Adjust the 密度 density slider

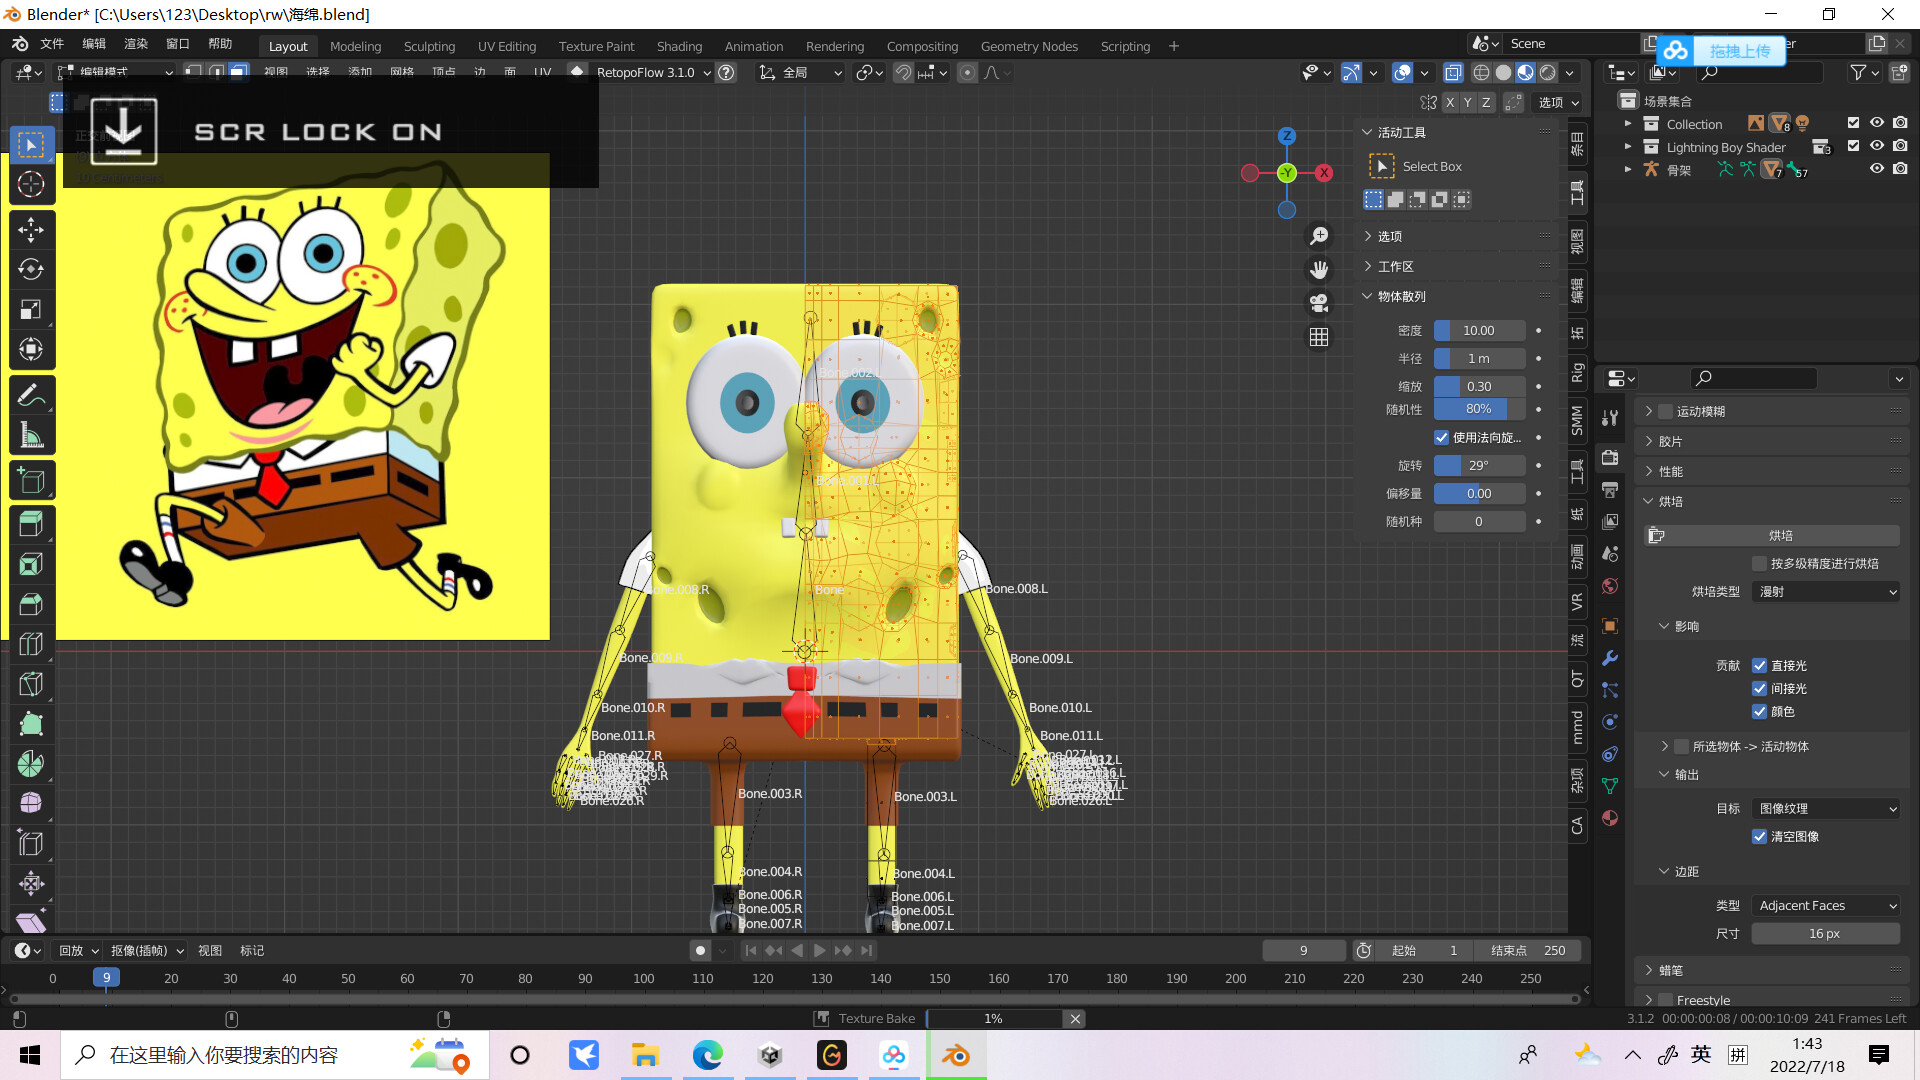click(1479, 331)
